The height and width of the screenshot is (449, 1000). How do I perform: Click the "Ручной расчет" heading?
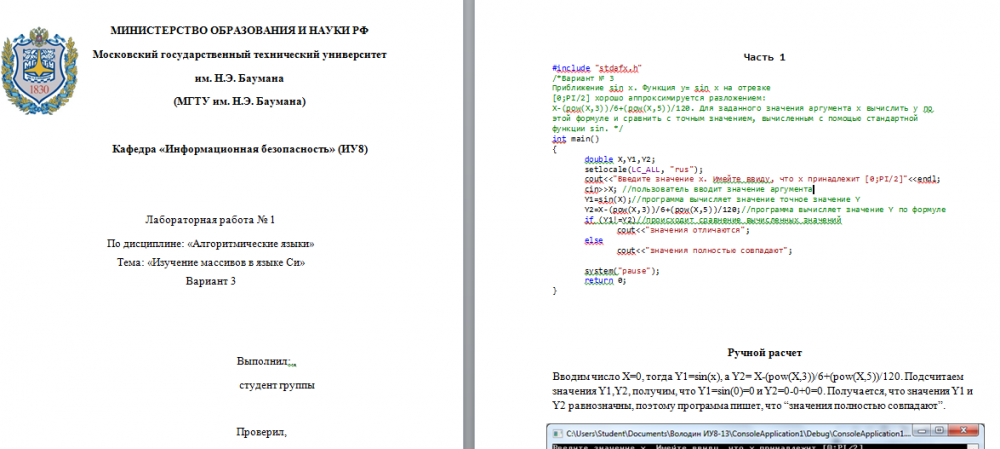(x=766, y=353)
